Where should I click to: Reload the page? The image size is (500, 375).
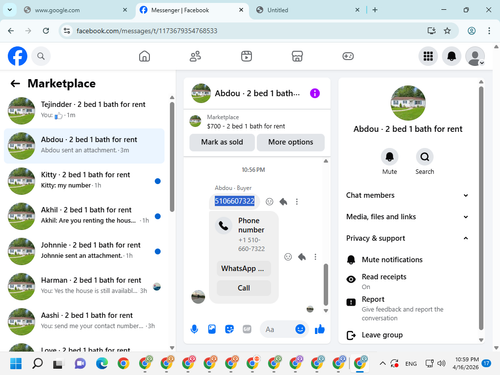pyautogui.click(x=46, y=31)
